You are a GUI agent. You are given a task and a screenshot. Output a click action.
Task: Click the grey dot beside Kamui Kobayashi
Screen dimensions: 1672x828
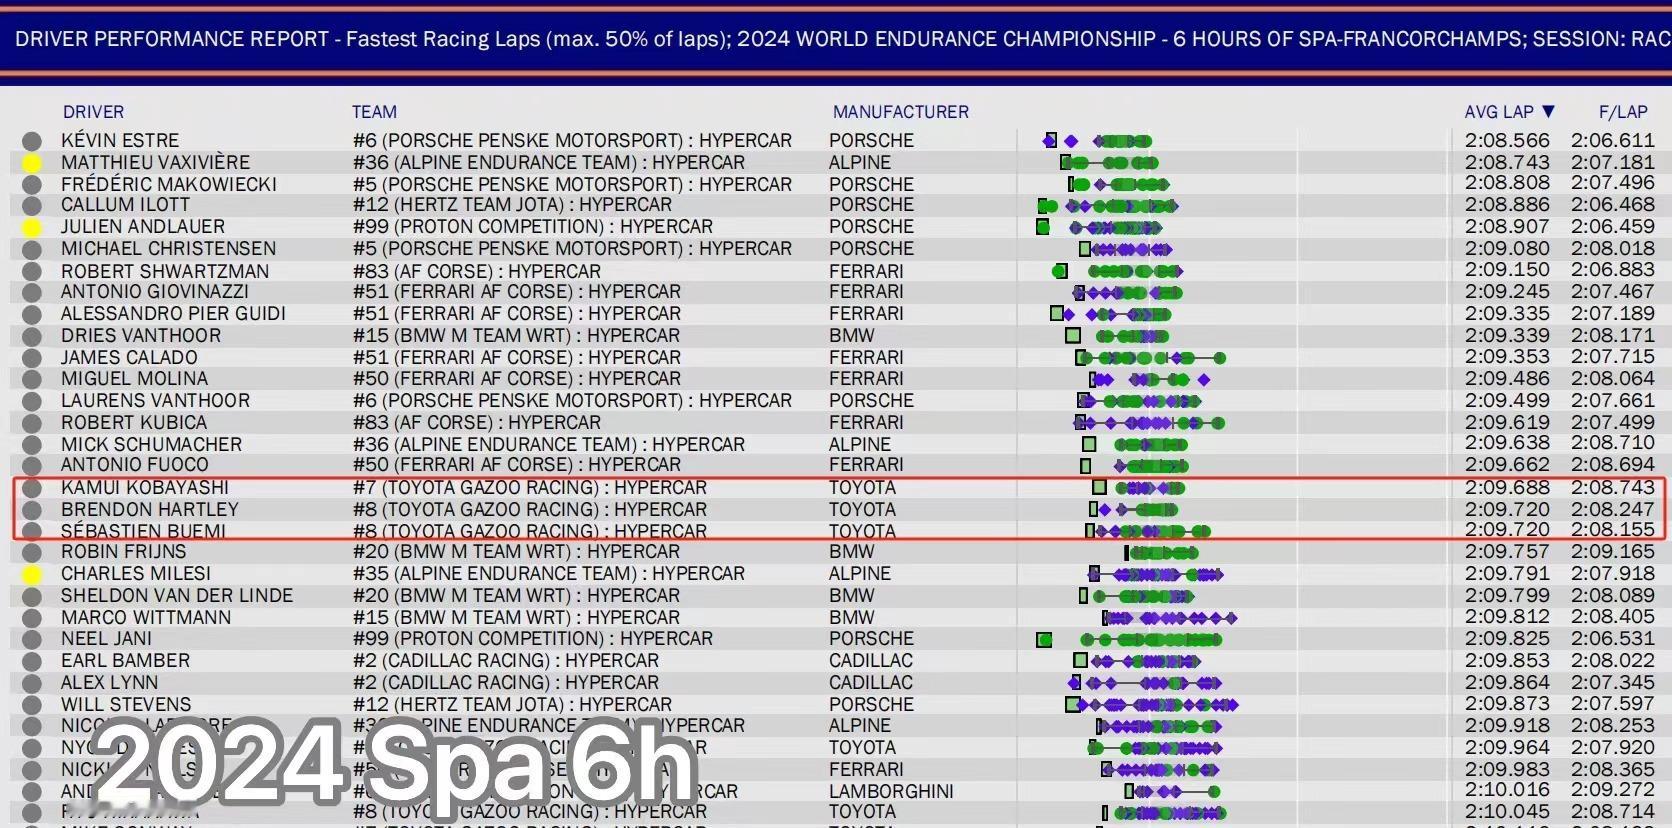[x=32, y=488]
